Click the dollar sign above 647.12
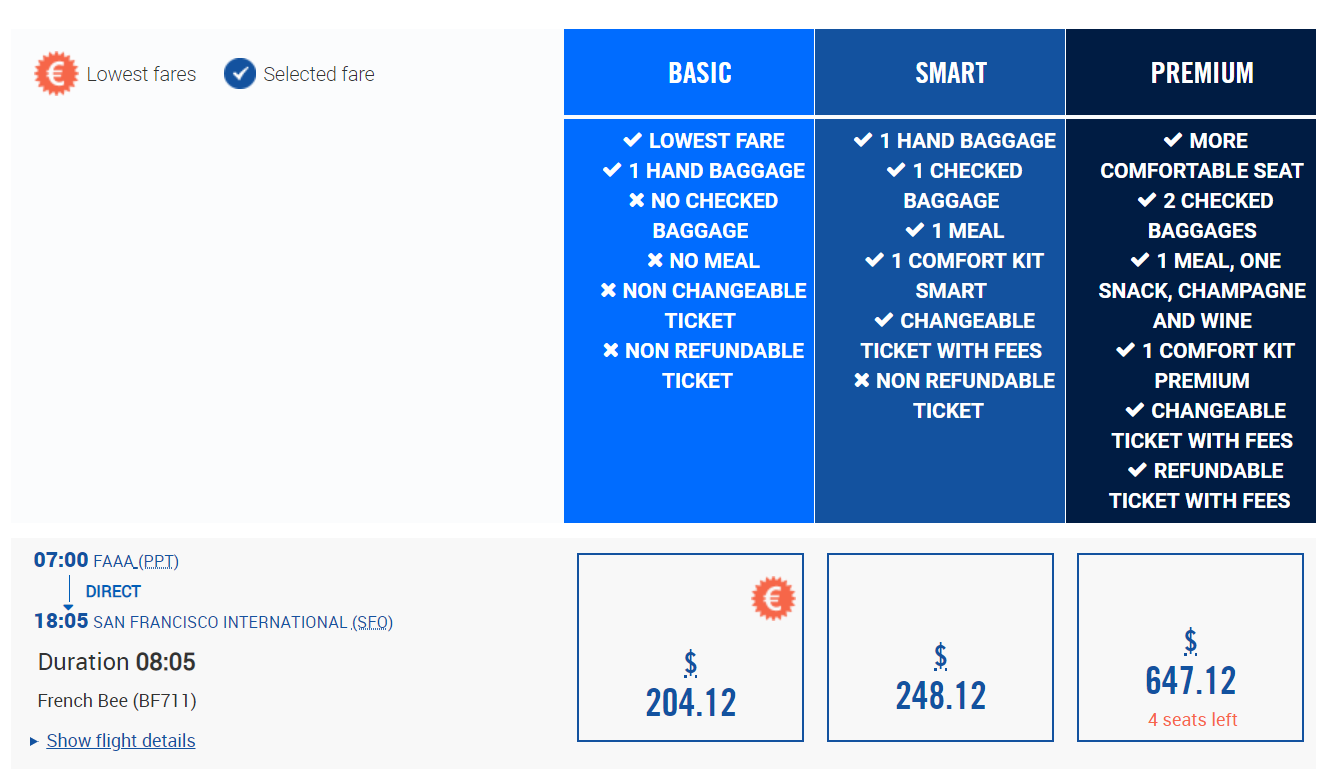Image resolution: width=1329 pixels, height=770 pixels. click(1191, 641)
